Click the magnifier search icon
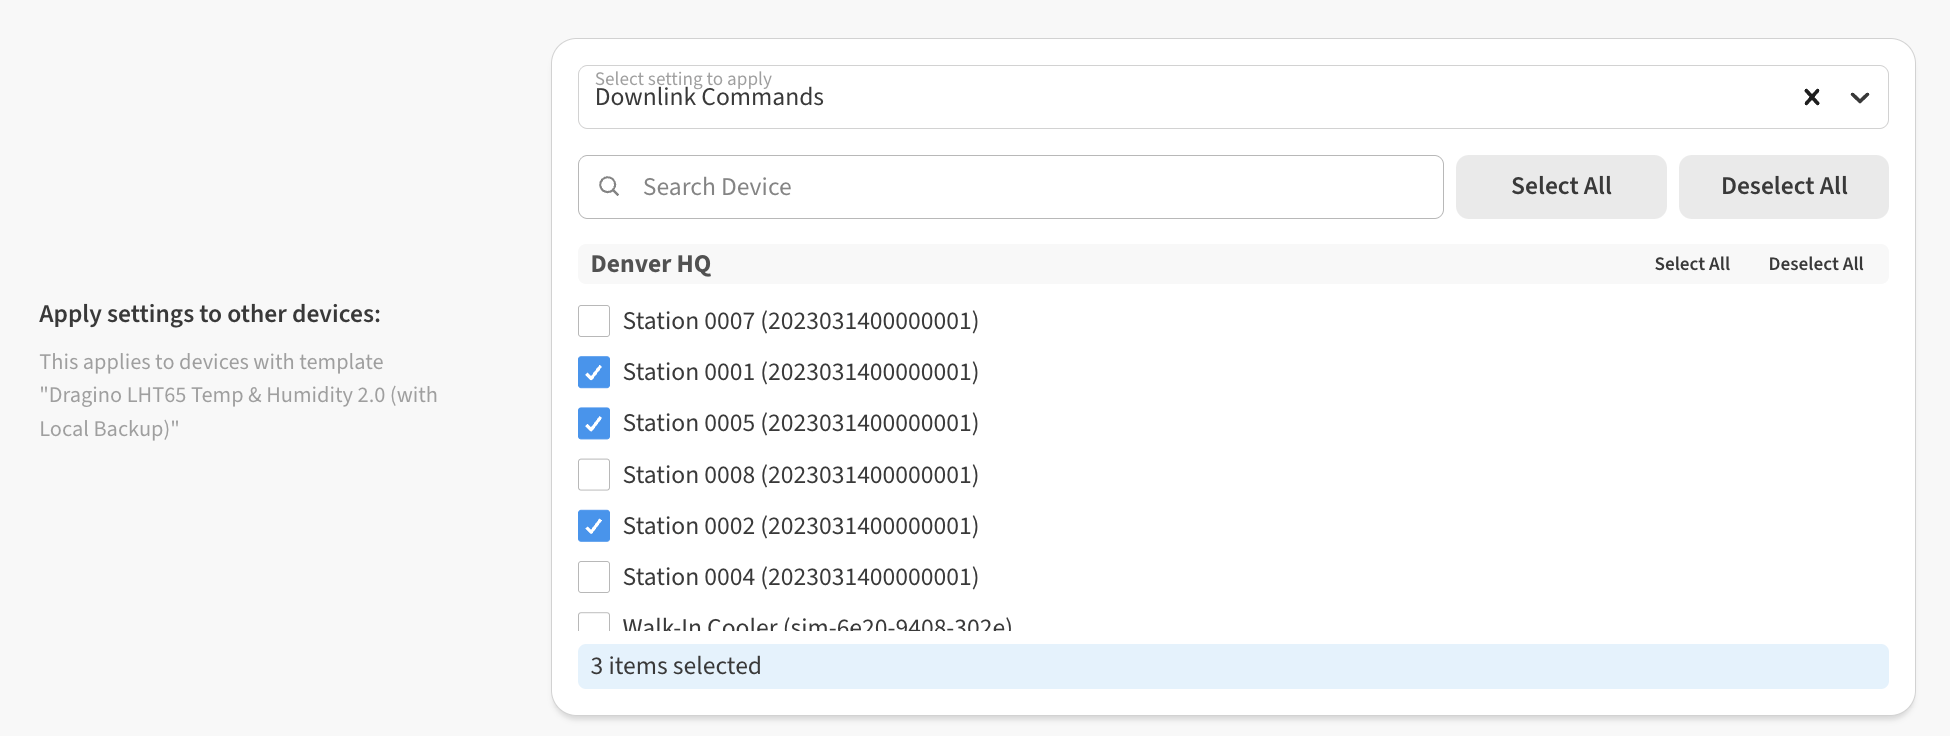1950x736 pixels. pyautogui.click(x=609, y=187)
